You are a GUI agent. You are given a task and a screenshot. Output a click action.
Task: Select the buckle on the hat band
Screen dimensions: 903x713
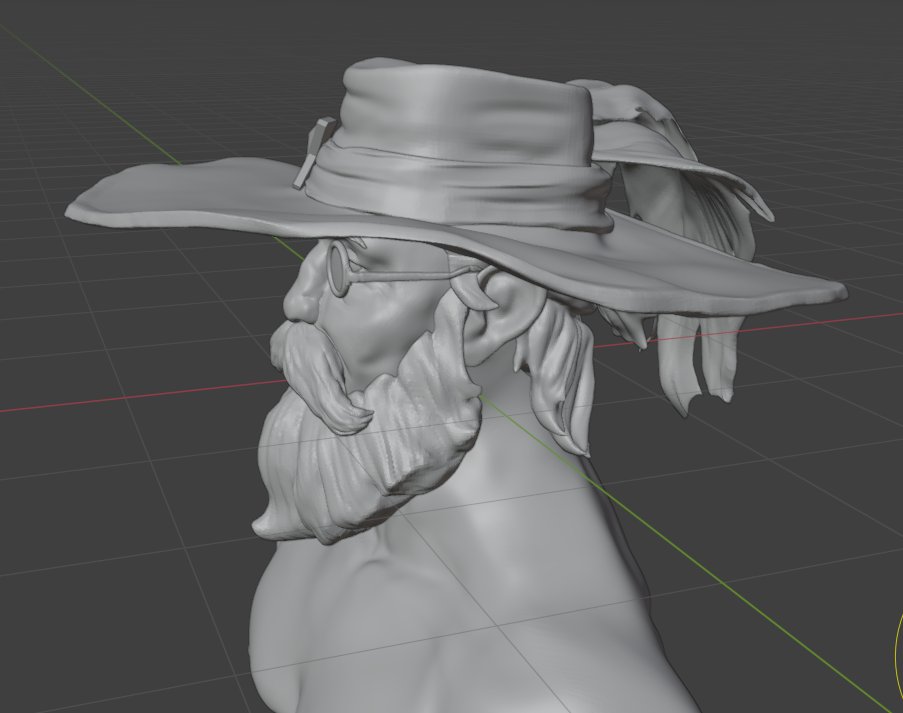click(x=314, y=153)
